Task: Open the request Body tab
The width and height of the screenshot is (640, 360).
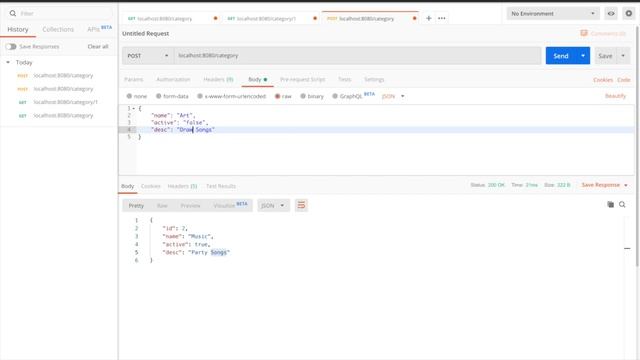Action: 258,80
